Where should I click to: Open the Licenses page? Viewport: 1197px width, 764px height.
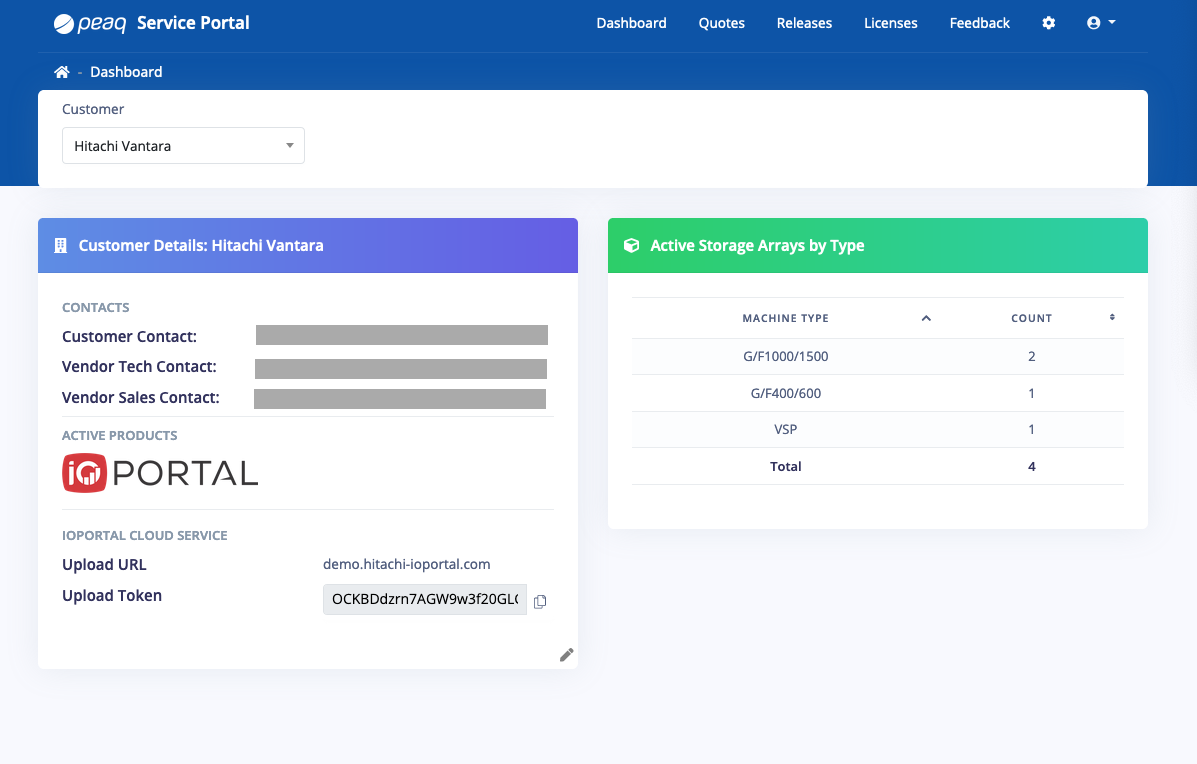tap(890, 22)
